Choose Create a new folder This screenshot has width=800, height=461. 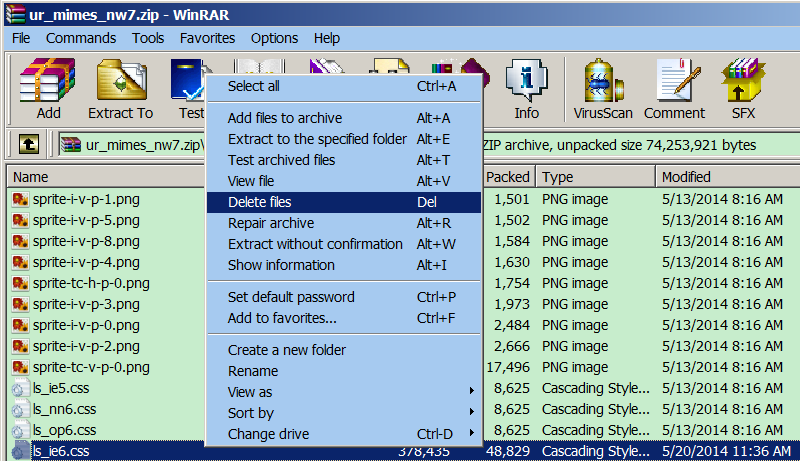coord(344,350)
